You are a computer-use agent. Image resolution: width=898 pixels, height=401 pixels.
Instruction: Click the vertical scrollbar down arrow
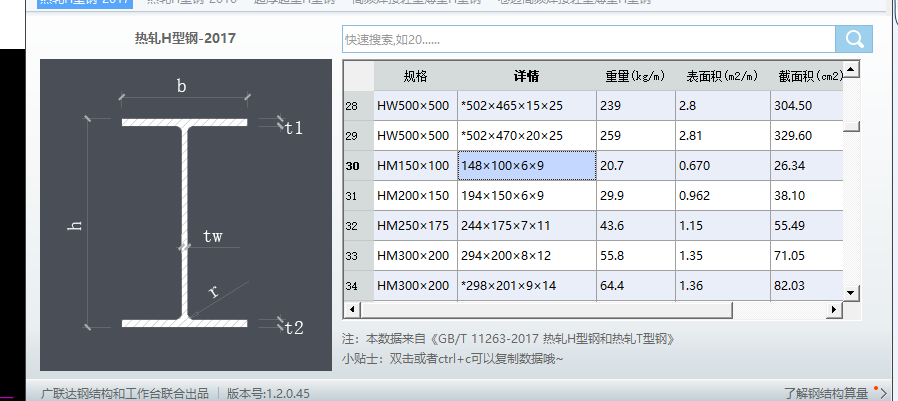pyautogui.click(x=851, y=293)
